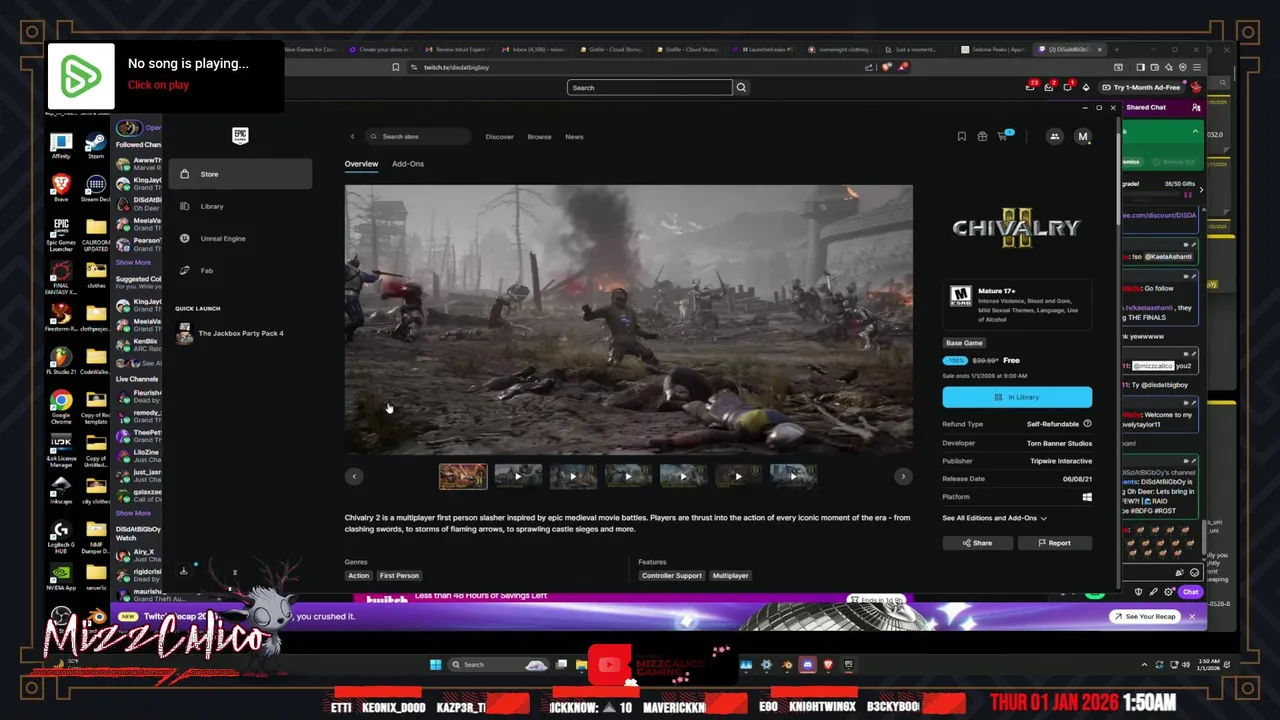Open the gift icon in store header

(x=982, y=136)
